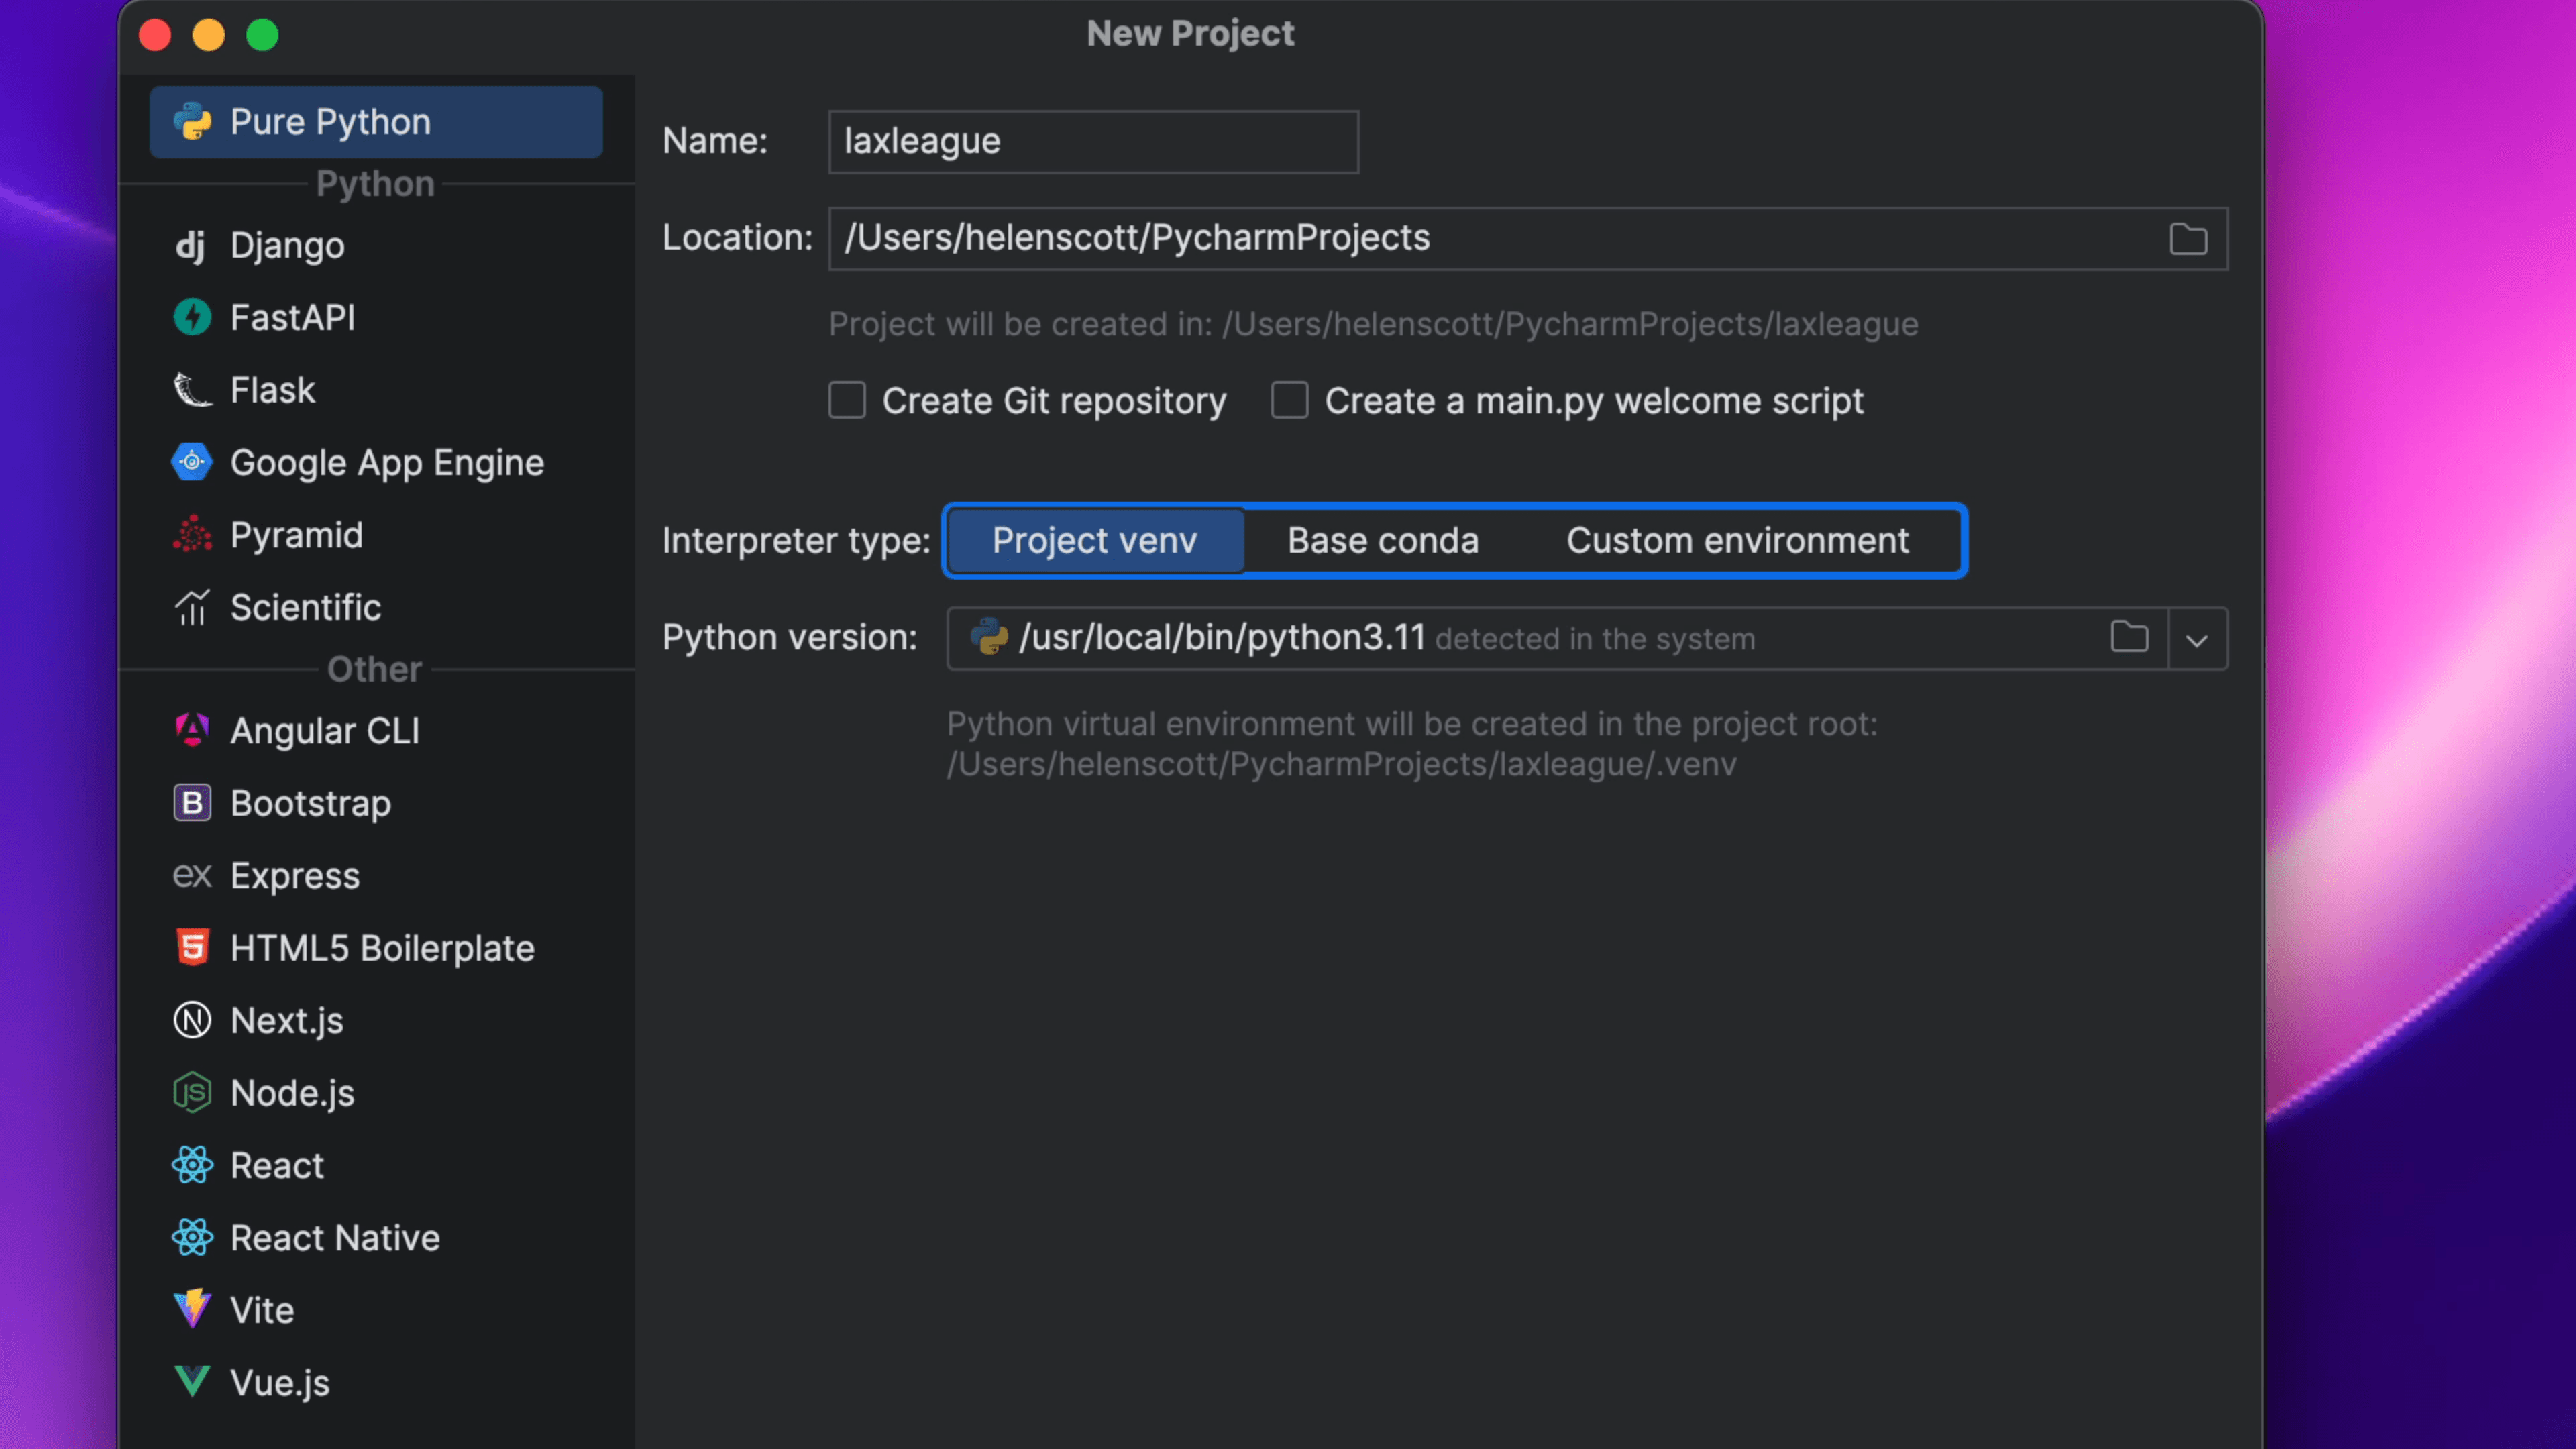Click the Flask horn icon
This screenshot has width=2576, height=1449.
point(192,390)
